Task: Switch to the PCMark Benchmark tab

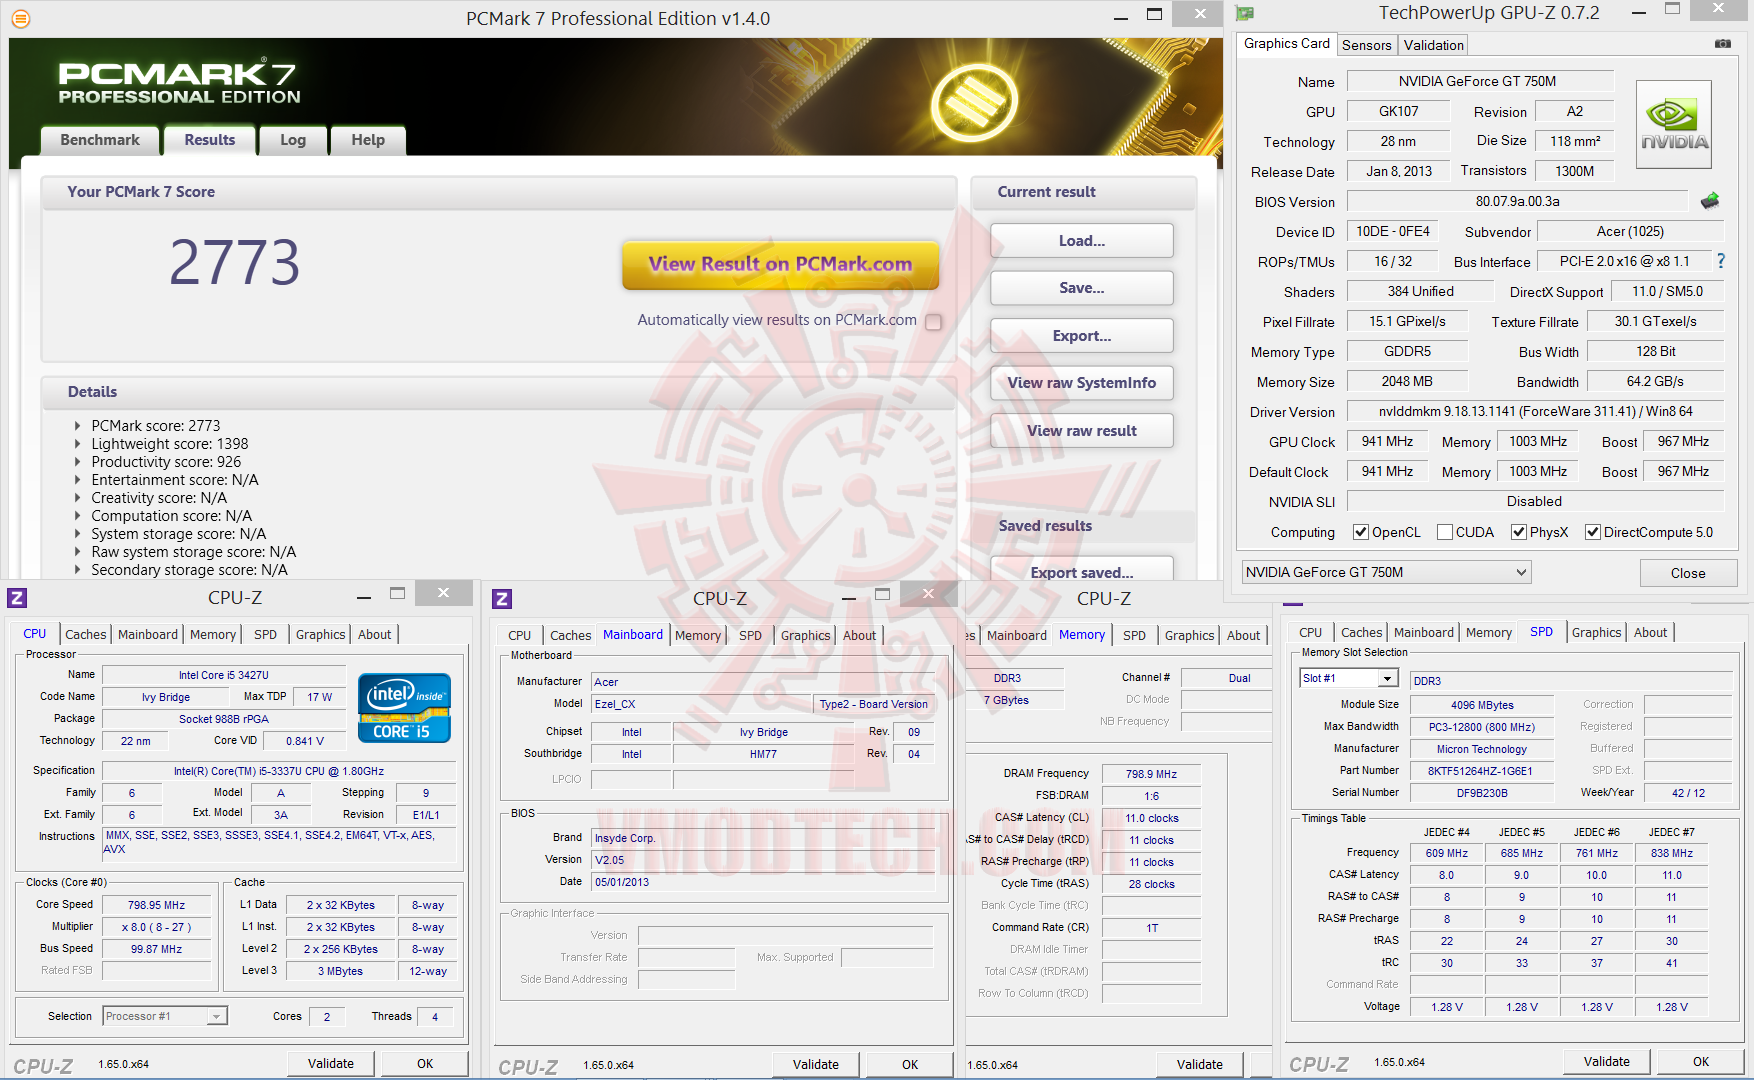Action: [100, 140]
